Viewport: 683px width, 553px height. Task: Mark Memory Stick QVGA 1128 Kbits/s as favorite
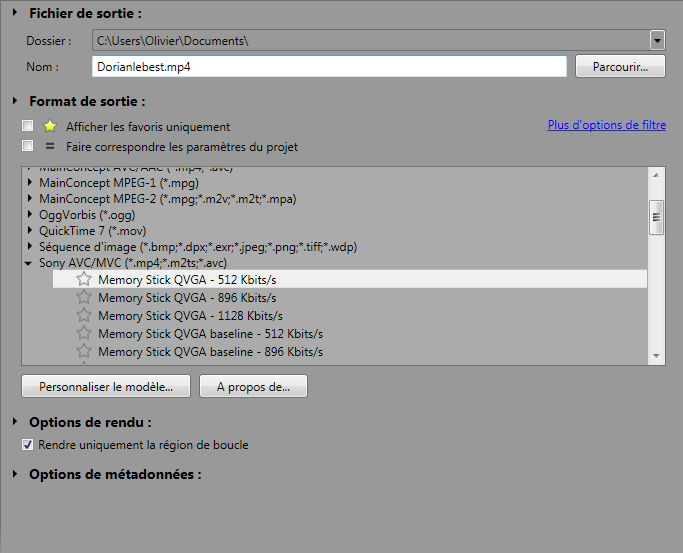[x=84, y=316]
